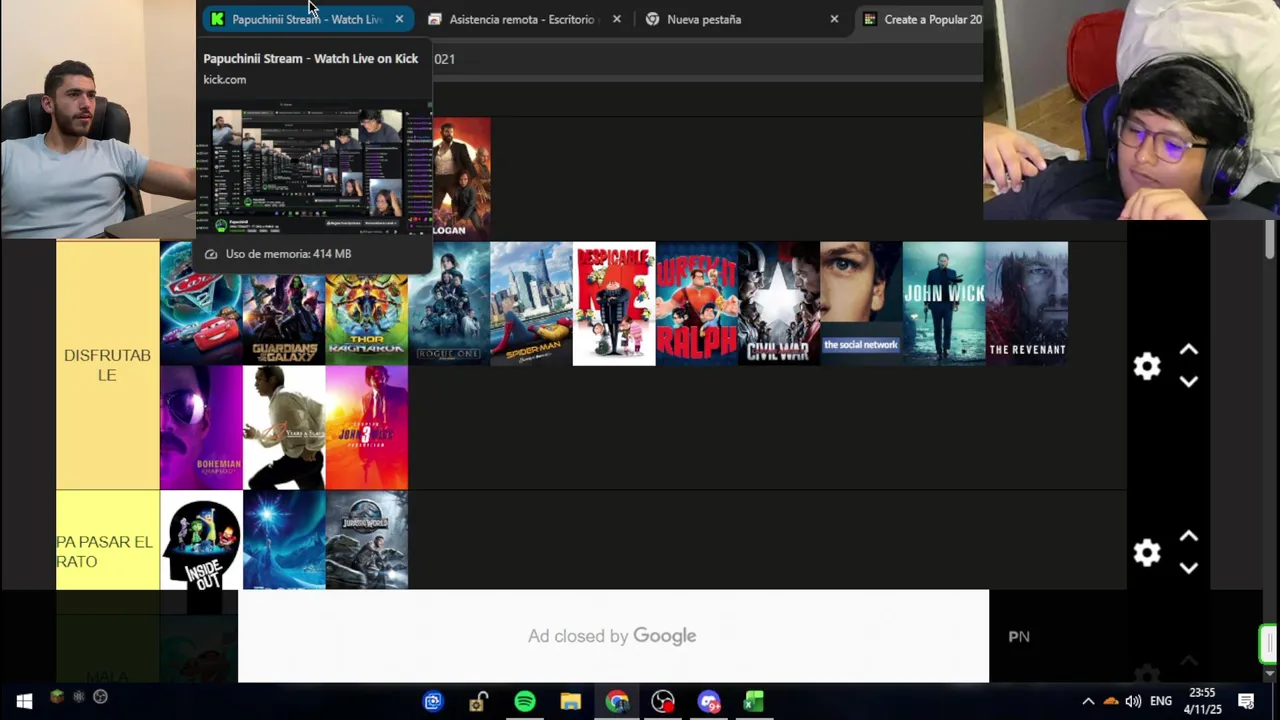Open File Explorer from the taskbar
This screenshot has width=1280, height=720.
[x=571, y=702]
